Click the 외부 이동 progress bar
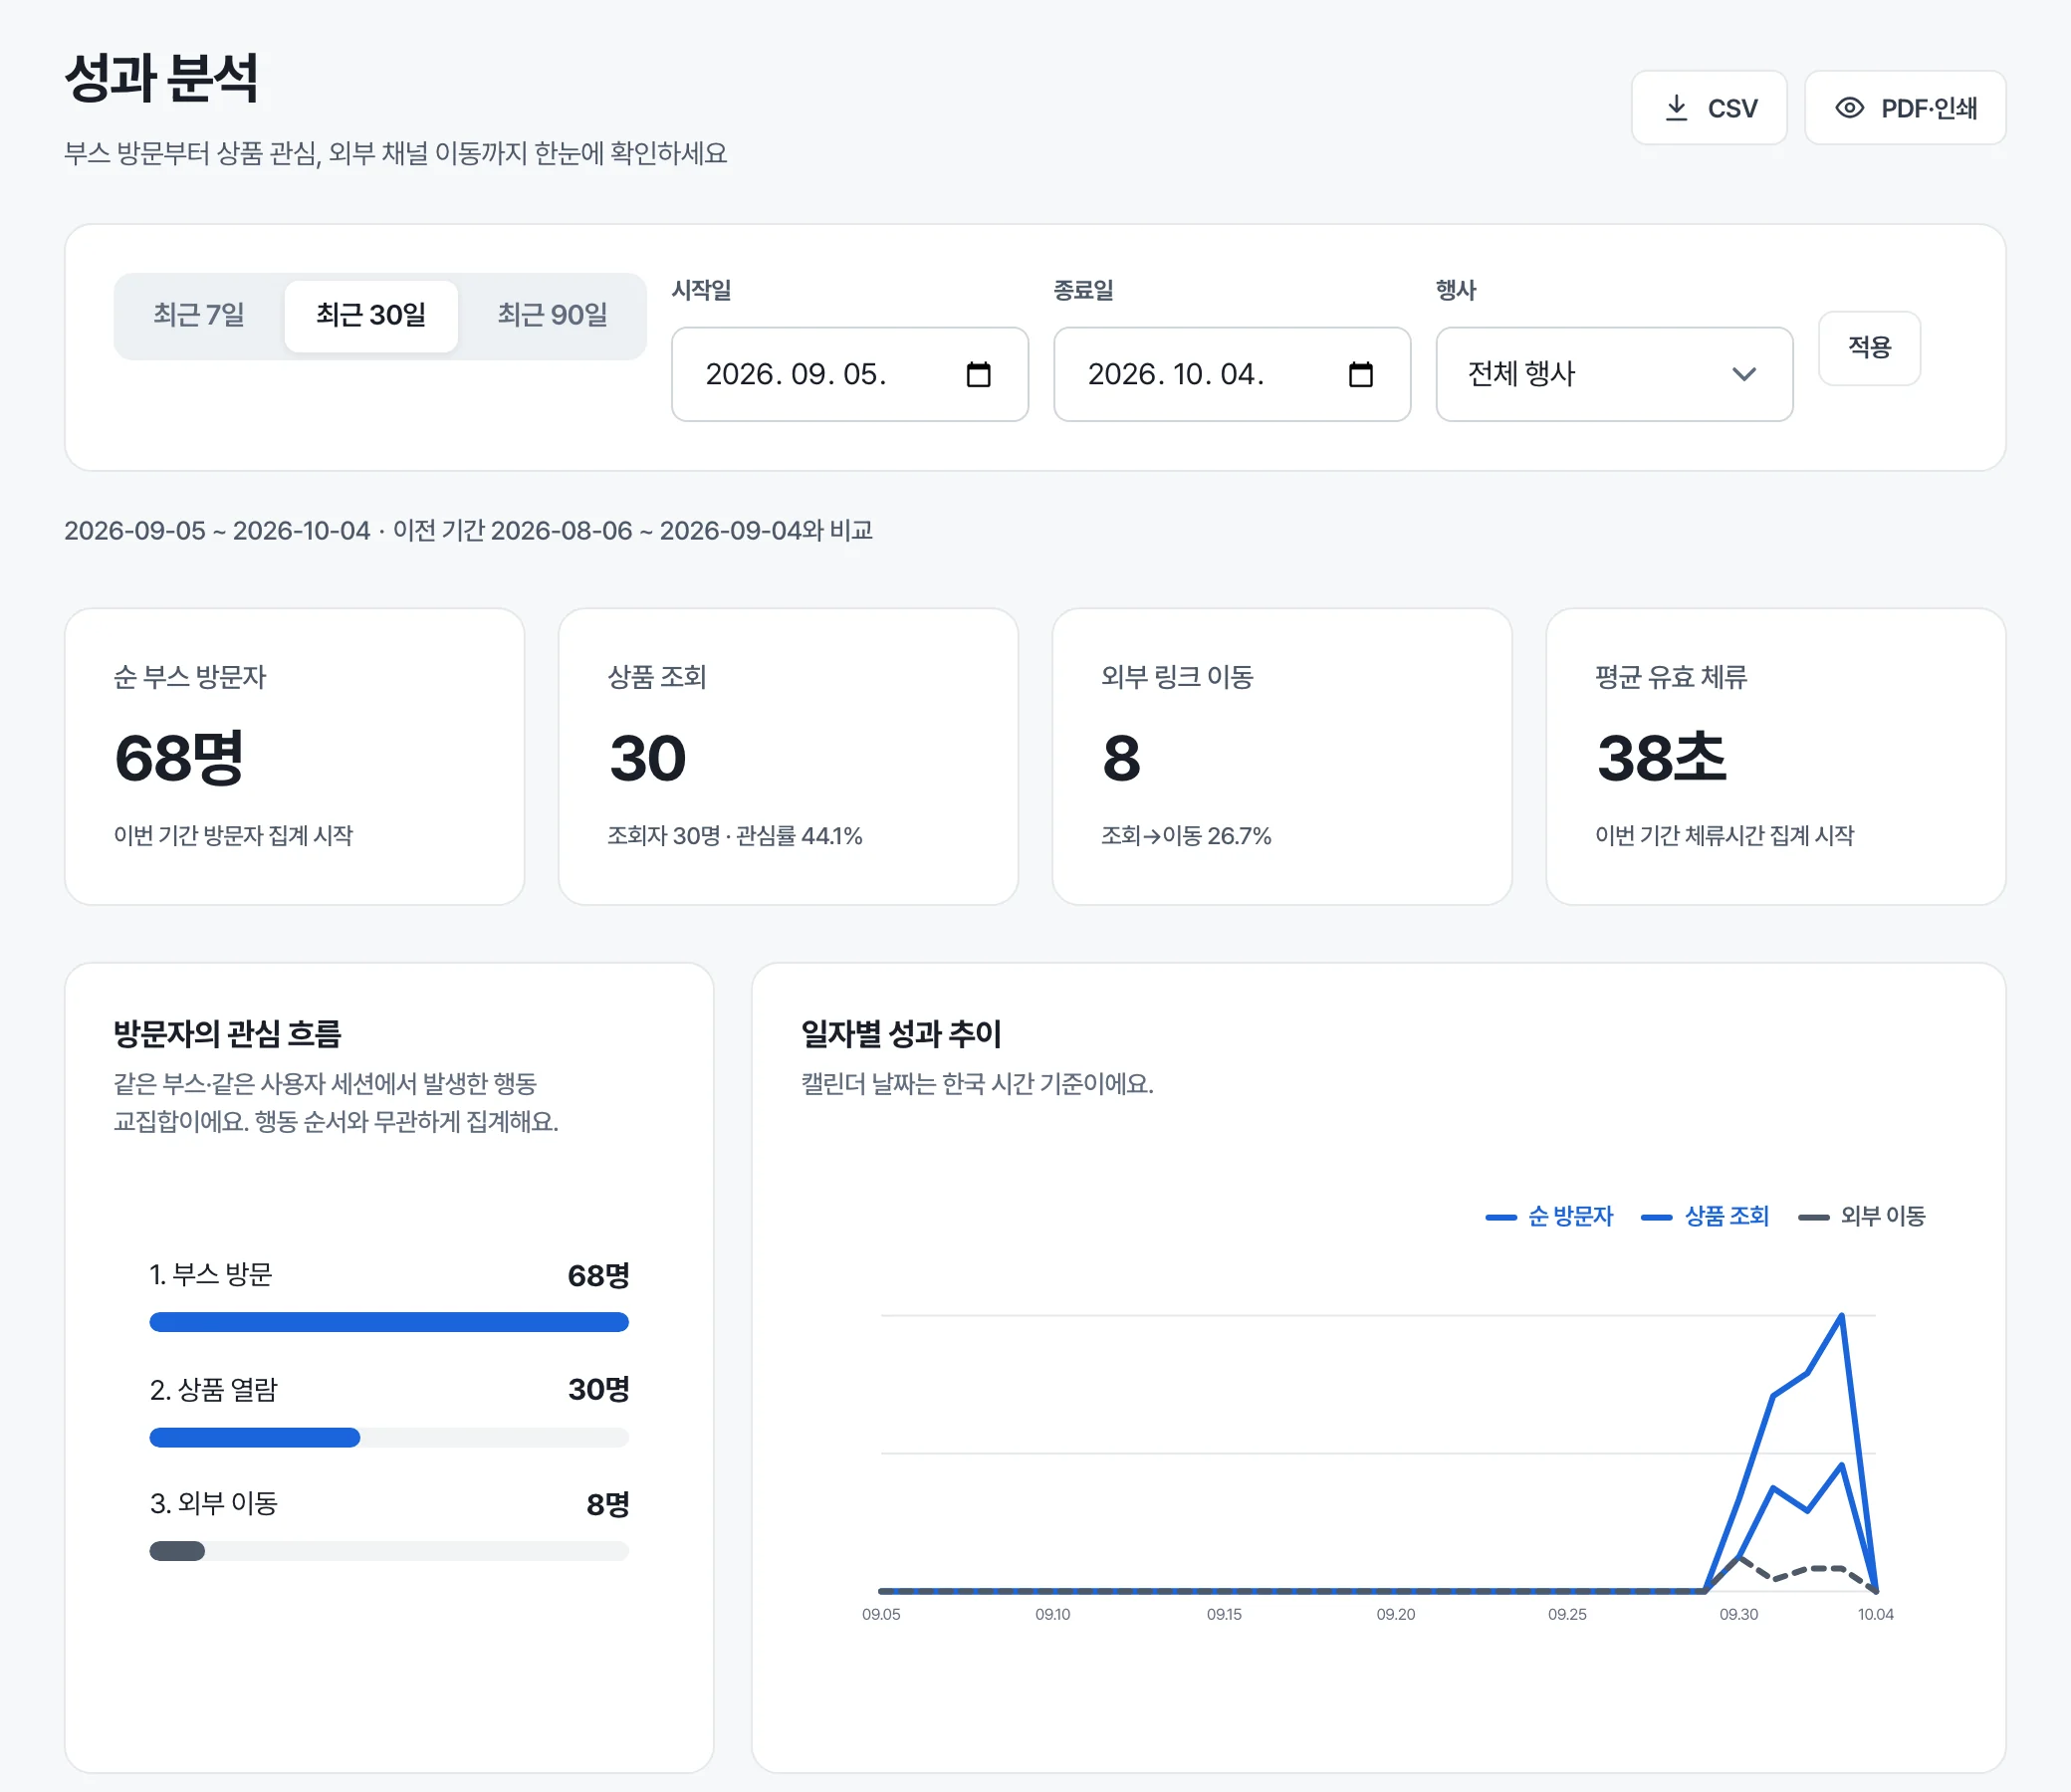The width and height of the screenshot is (2071, 1792). click(389, 1551)
